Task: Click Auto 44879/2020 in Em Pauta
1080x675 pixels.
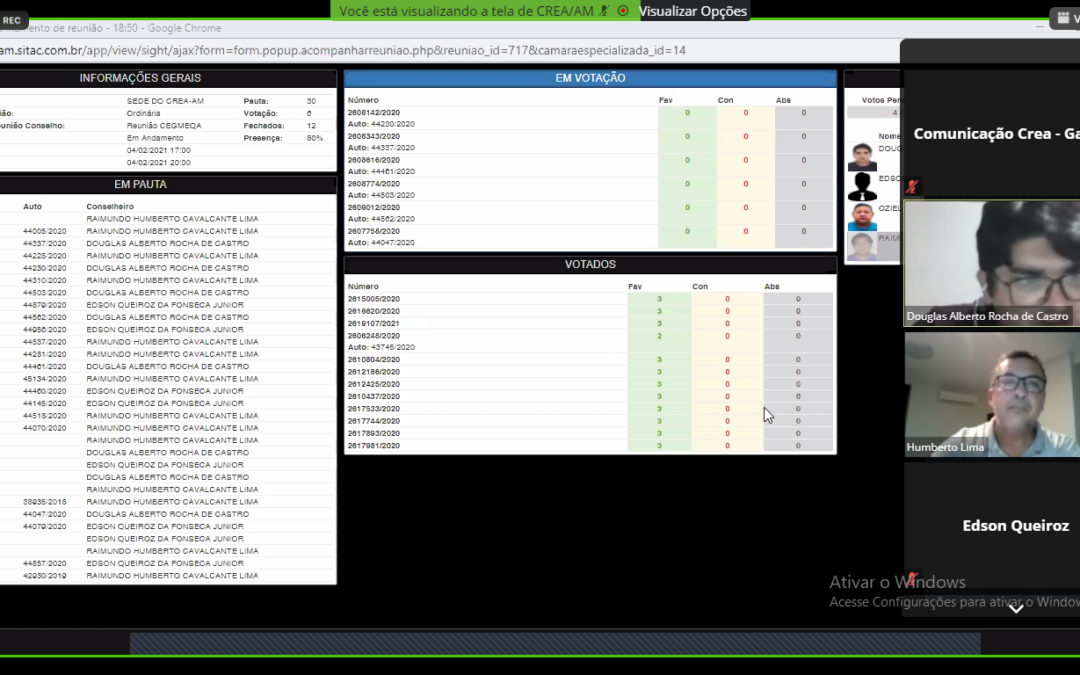Action: (x=45, y=305)
